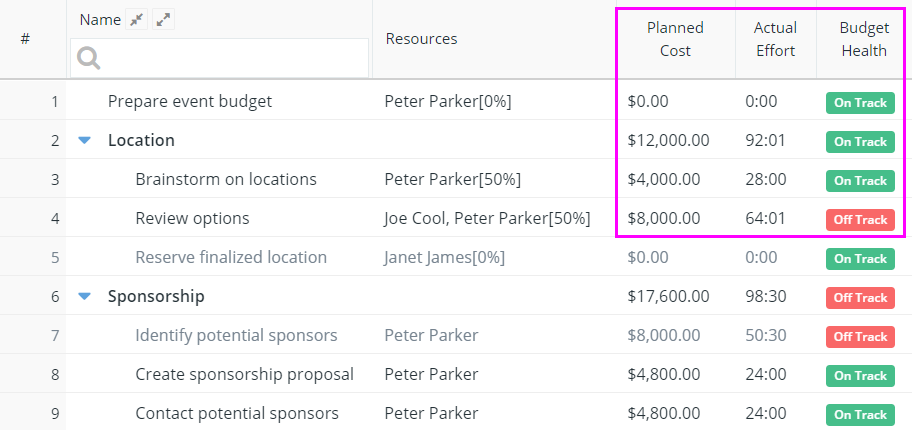Click Joe Cool, Peter Parker resources cell

487,218
